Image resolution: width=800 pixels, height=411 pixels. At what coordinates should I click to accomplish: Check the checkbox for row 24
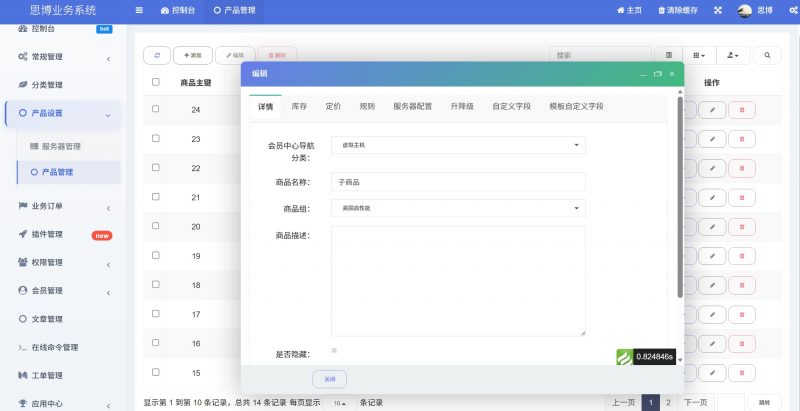click(155, 108)
